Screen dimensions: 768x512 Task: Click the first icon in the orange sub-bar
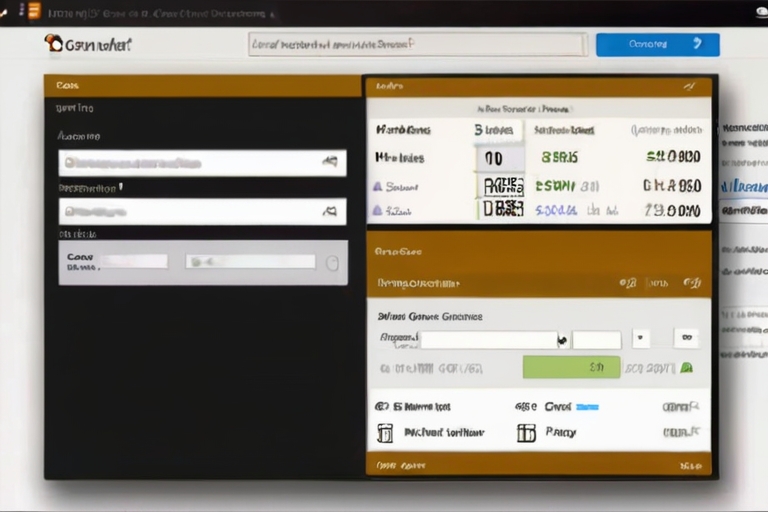[628, 283]
